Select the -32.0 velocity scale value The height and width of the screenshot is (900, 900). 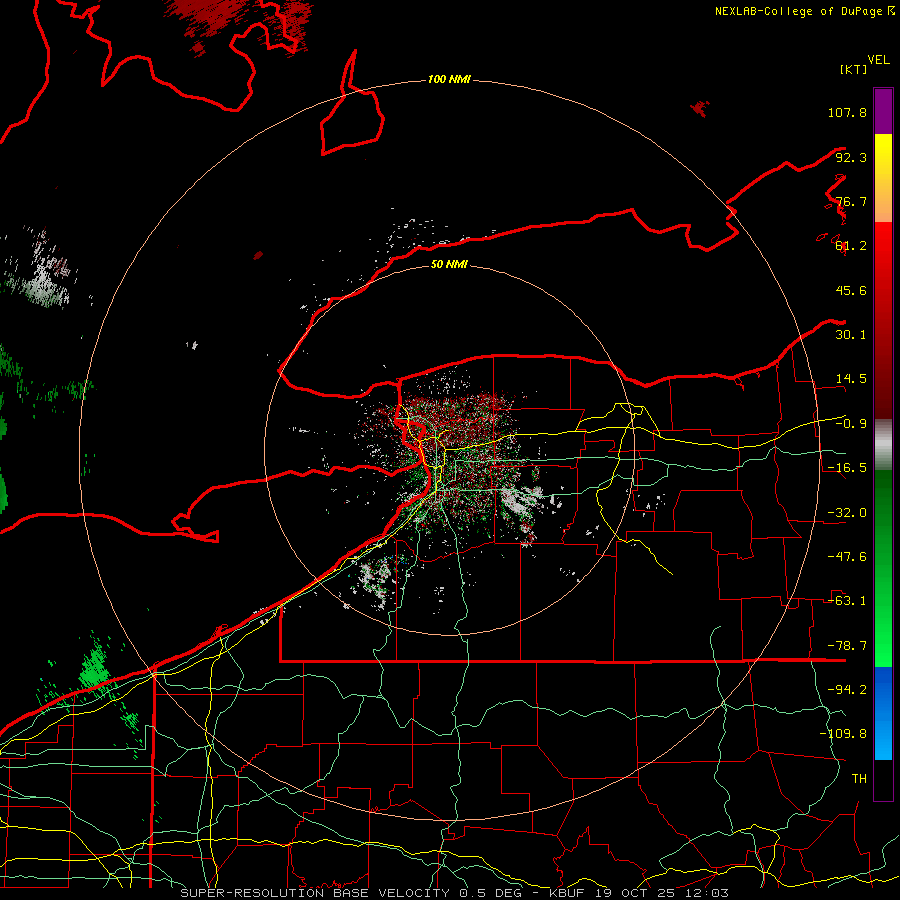click(x=847, y=513)
